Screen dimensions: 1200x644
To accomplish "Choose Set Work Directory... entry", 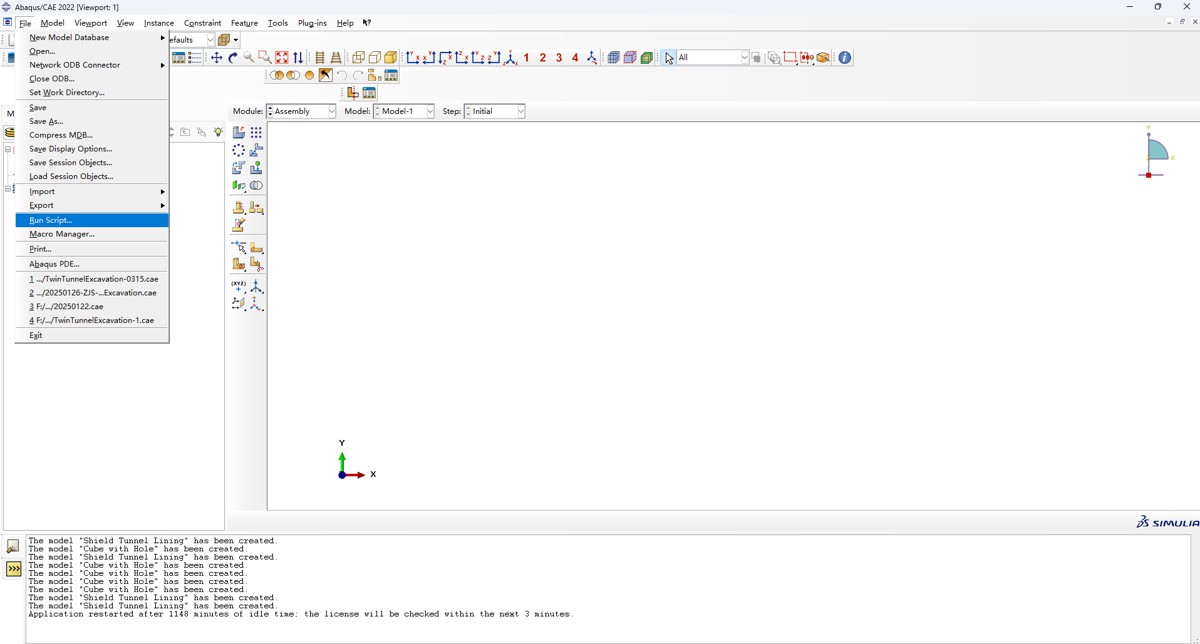I will pyautogui.click(x=92, y=92).
